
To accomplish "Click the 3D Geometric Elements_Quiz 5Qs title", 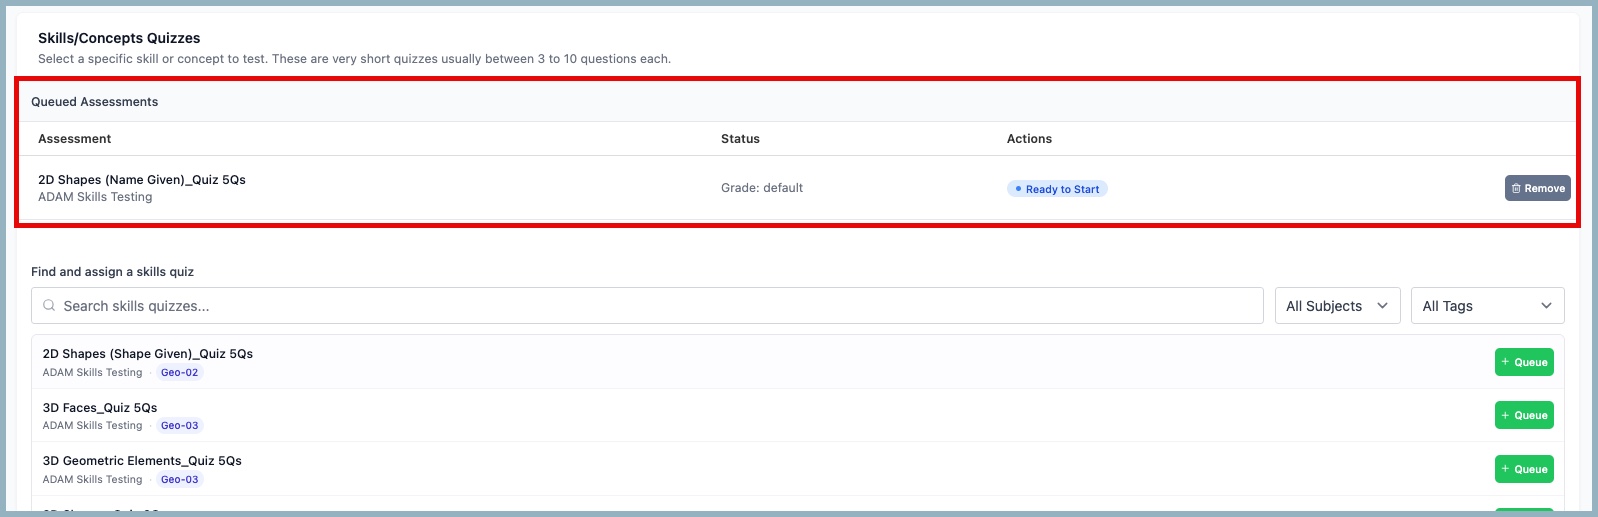I will tap(142, 461).
